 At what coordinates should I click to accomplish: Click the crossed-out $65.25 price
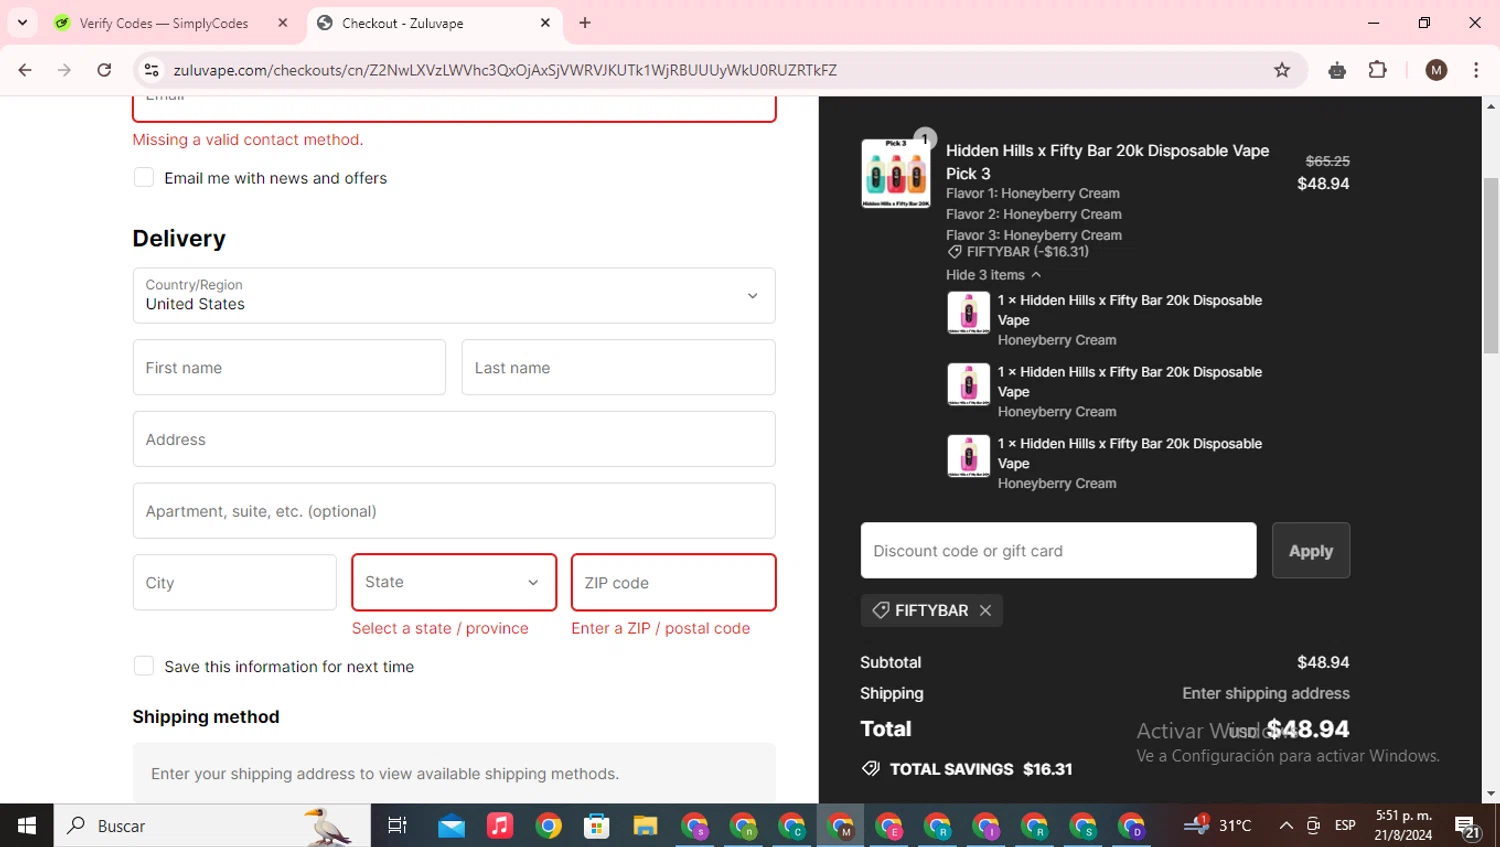click(x=1328, y=161)
